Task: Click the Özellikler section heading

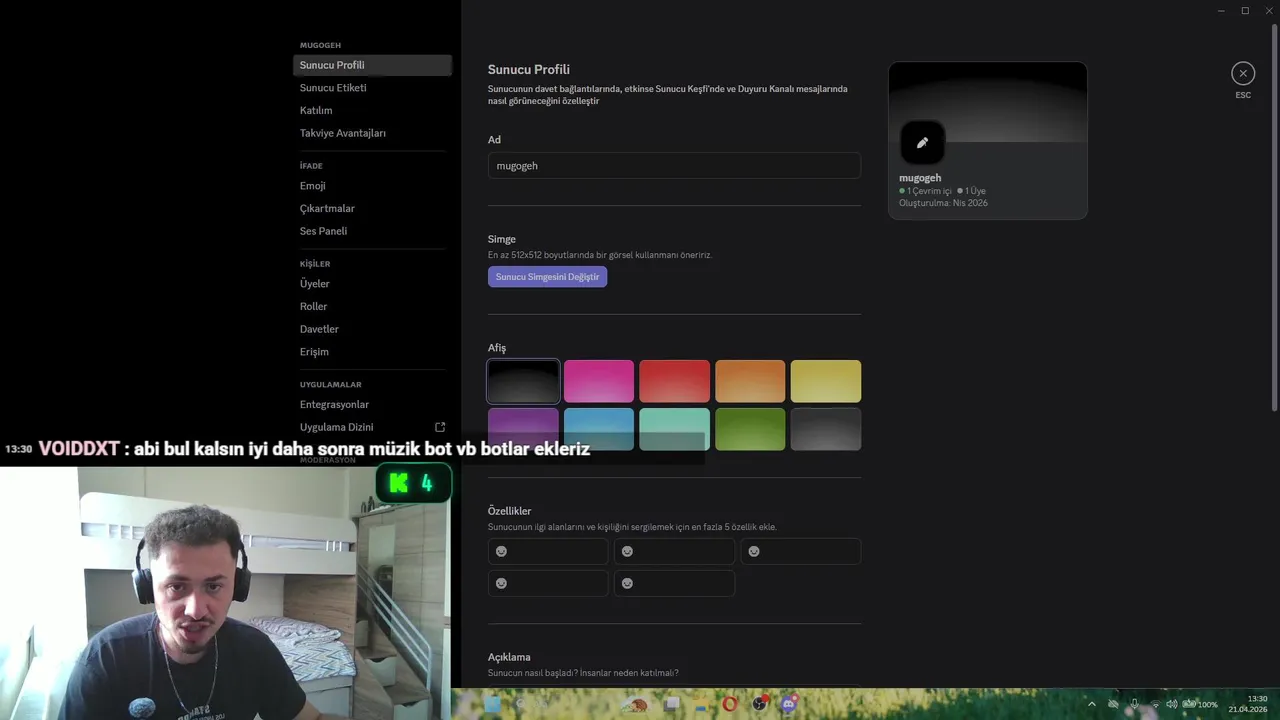Action: pyautogui.click(x=509, y=511)
